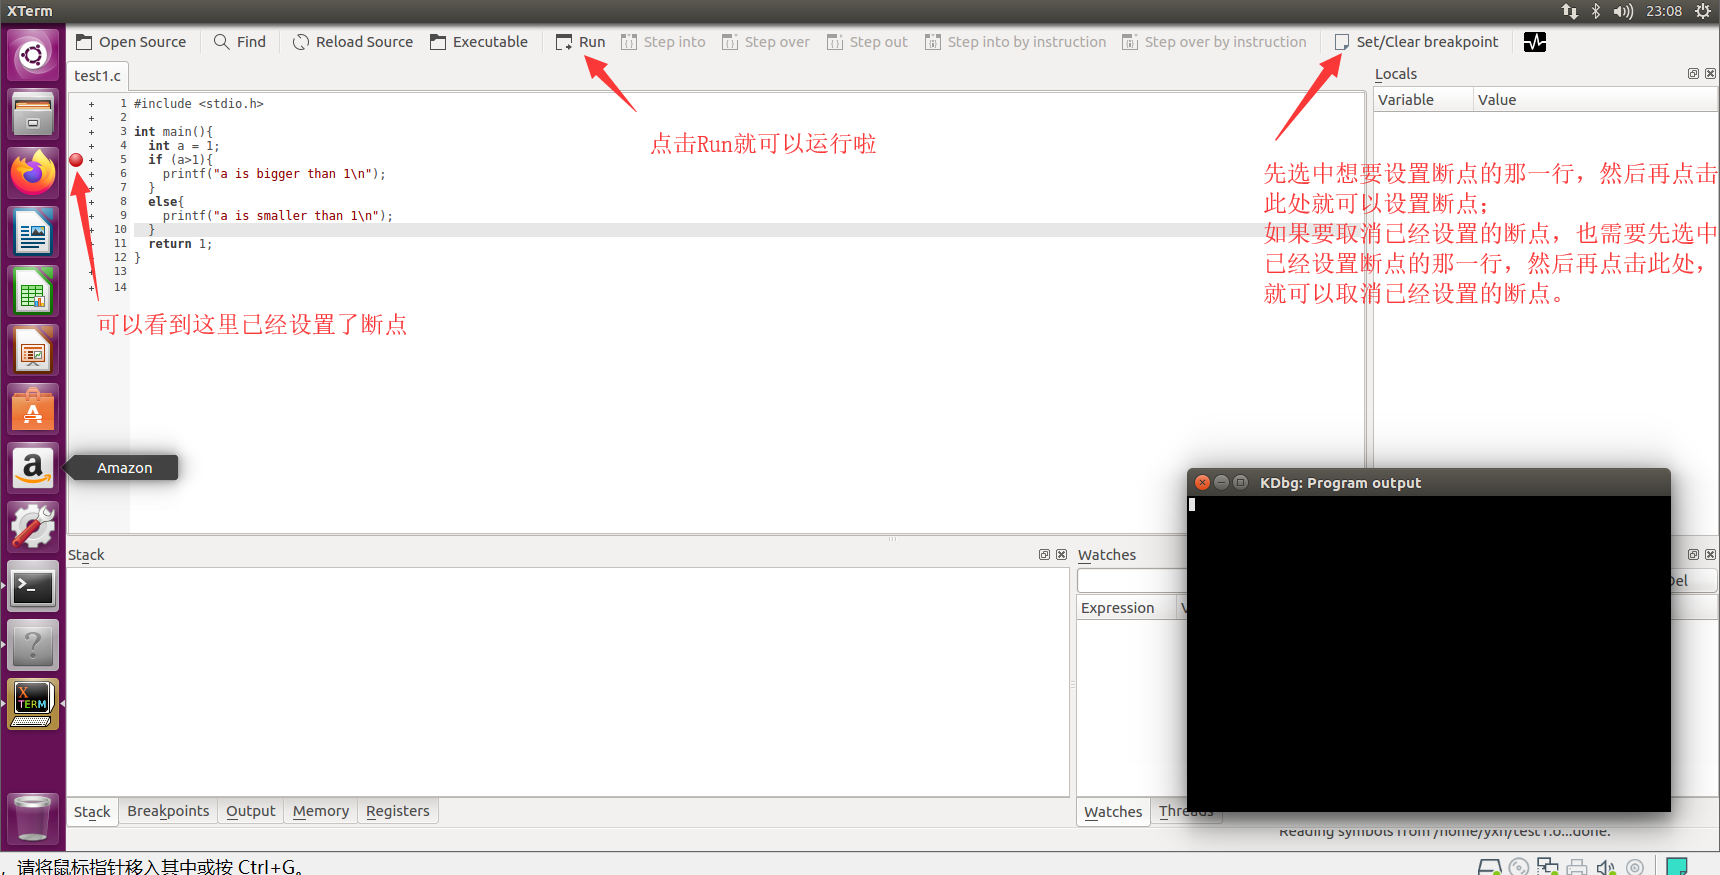Screen dimensions: 1720x875
Task: Open the Files manager from the launcher
Action: (x=33, y=114)
